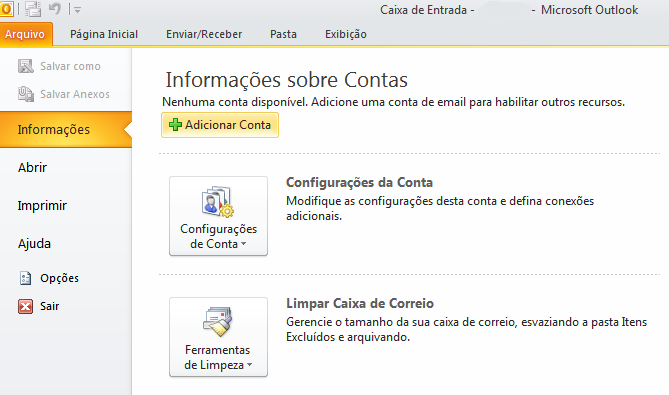Switch to the Enviar/Receber tab
The width and height of the screenshot is (669, 395).
204,34
